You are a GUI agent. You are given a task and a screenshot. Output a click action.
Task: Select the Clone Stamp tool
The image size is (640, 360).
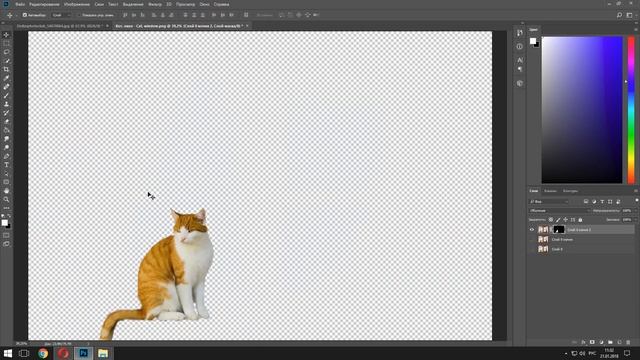click(x=6, y=104)
